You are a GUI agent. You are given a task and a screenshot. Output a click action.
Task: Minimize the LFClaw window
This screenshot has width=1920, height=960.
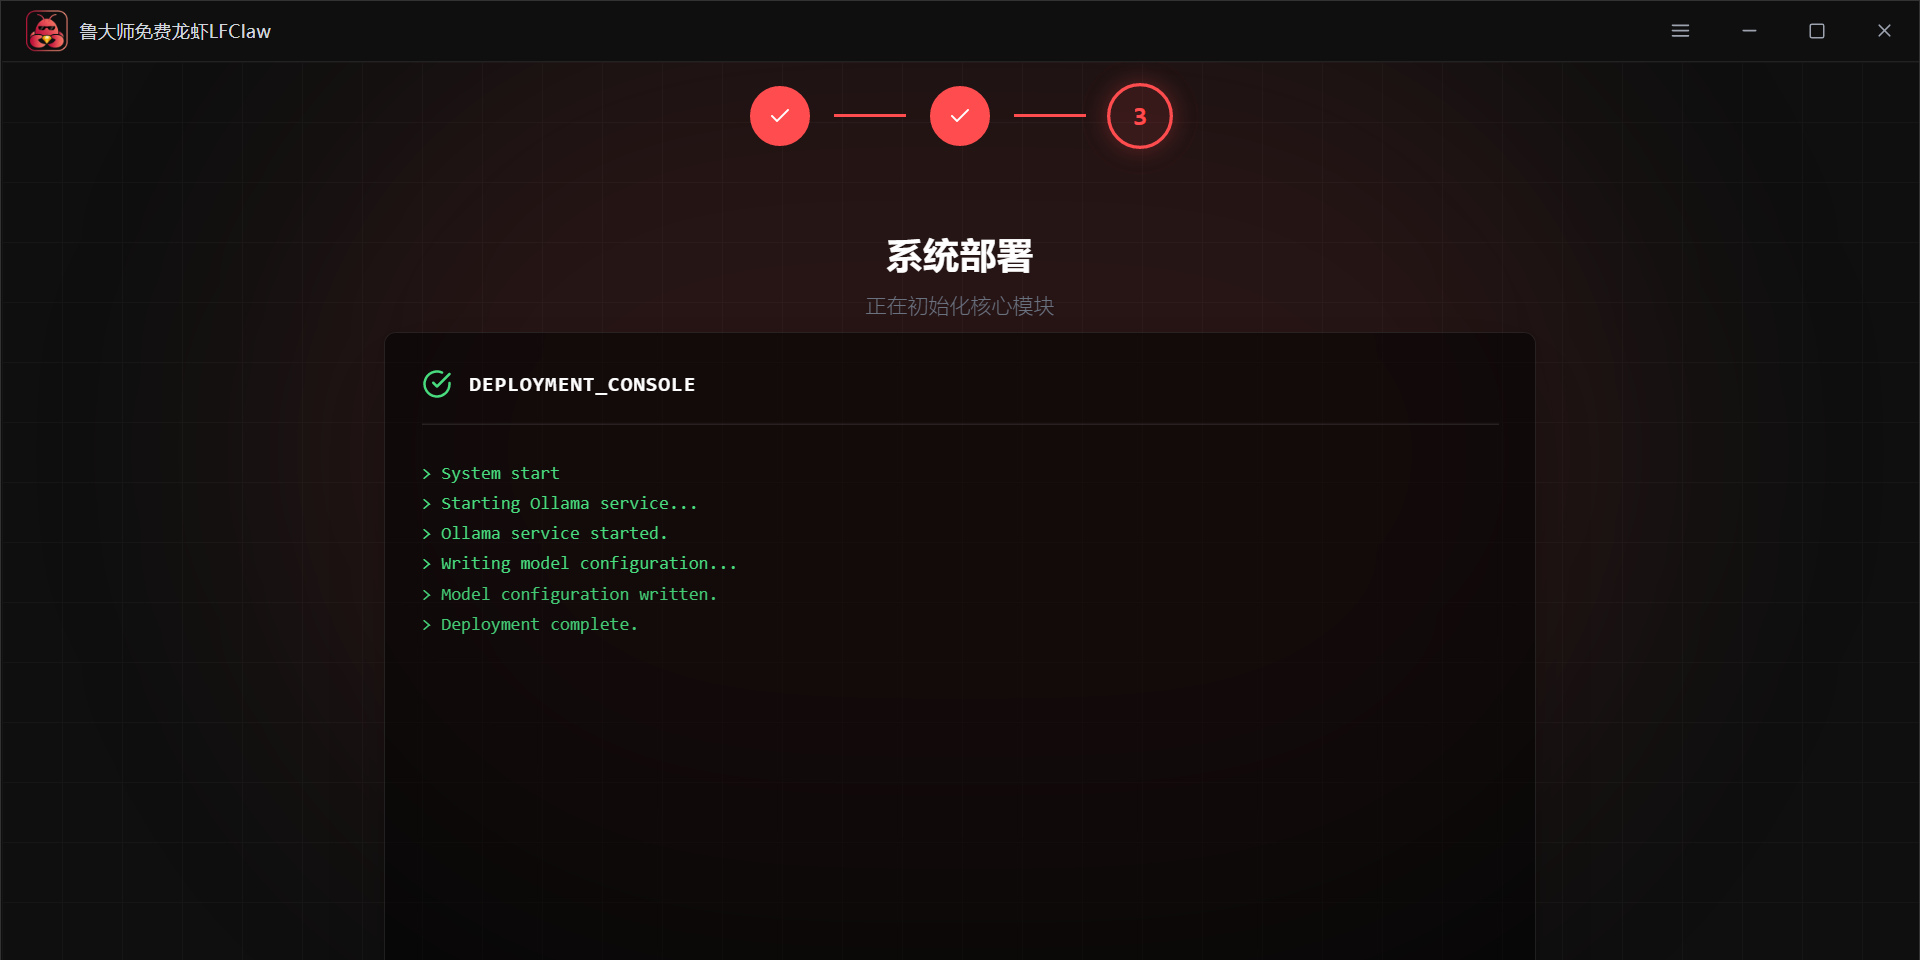point(1749,31)
